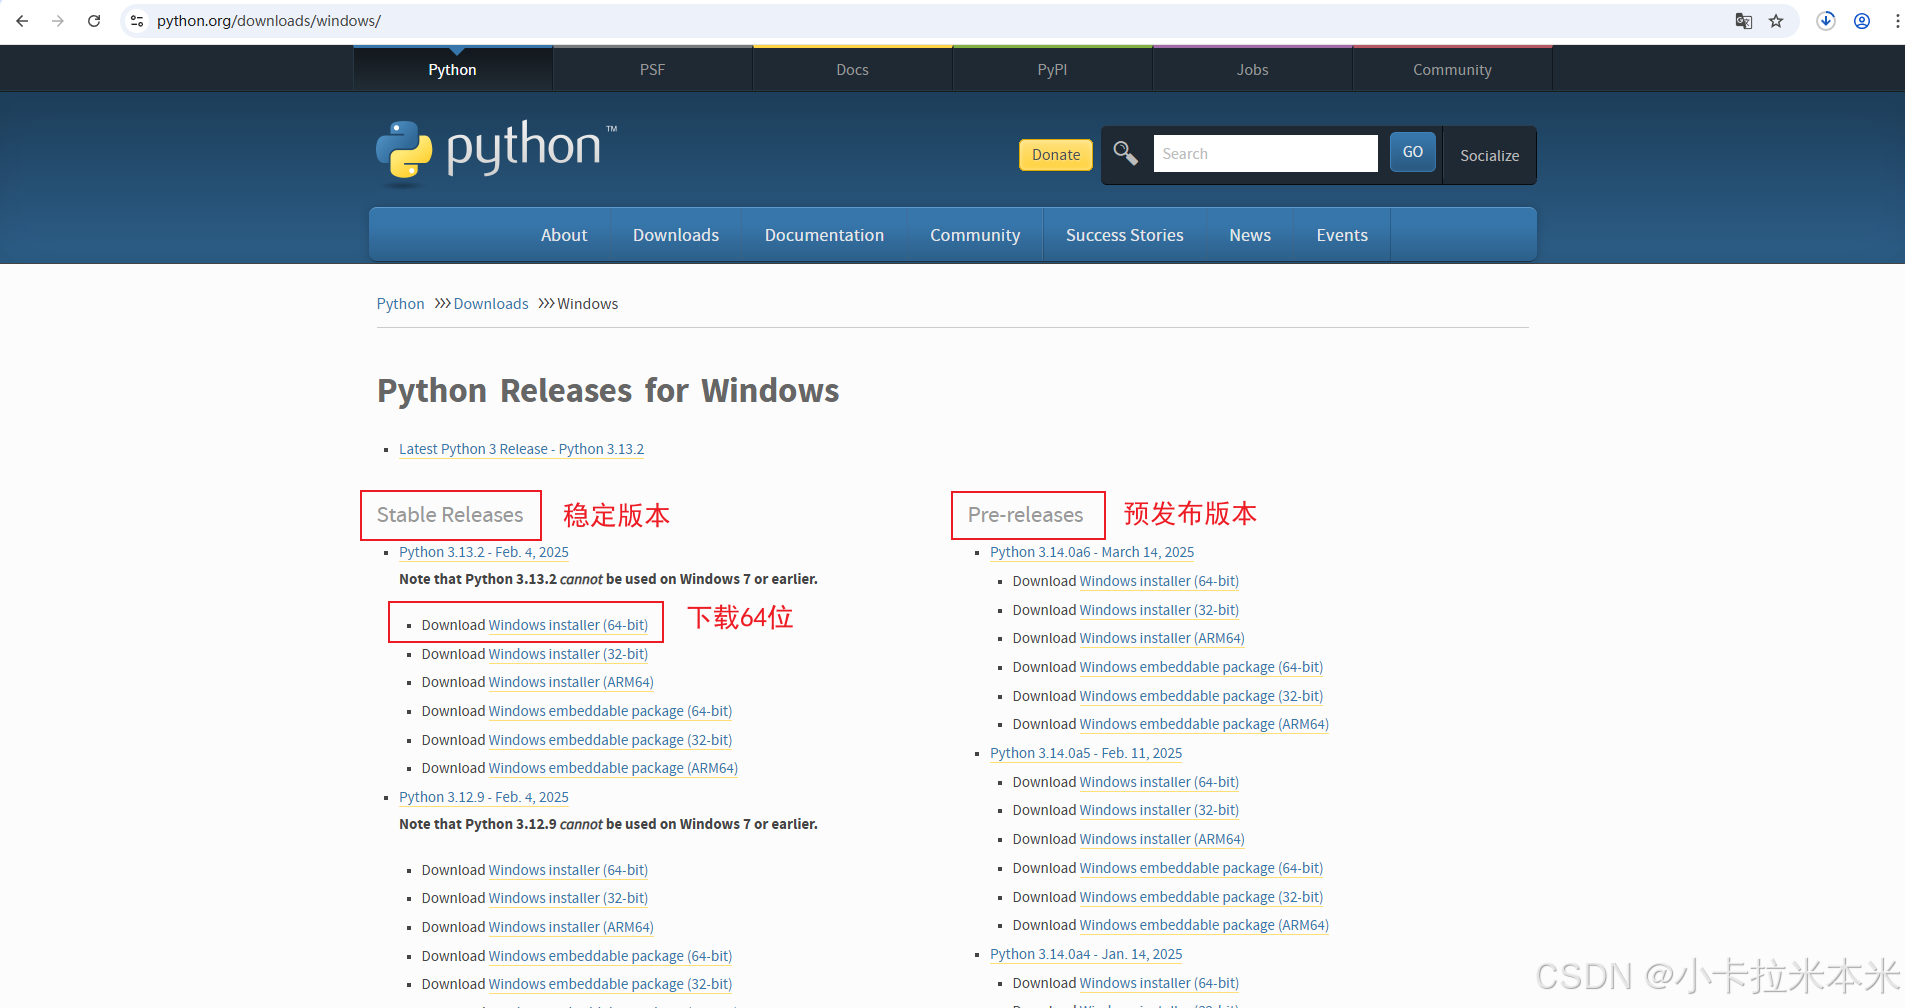
Task: Click the magnifying glass search icon
Action: [x=1126, y=153]
